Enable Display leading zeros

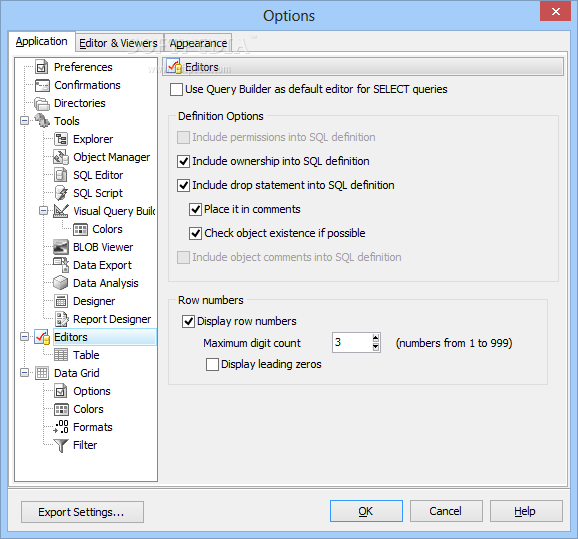pos(212,365)
